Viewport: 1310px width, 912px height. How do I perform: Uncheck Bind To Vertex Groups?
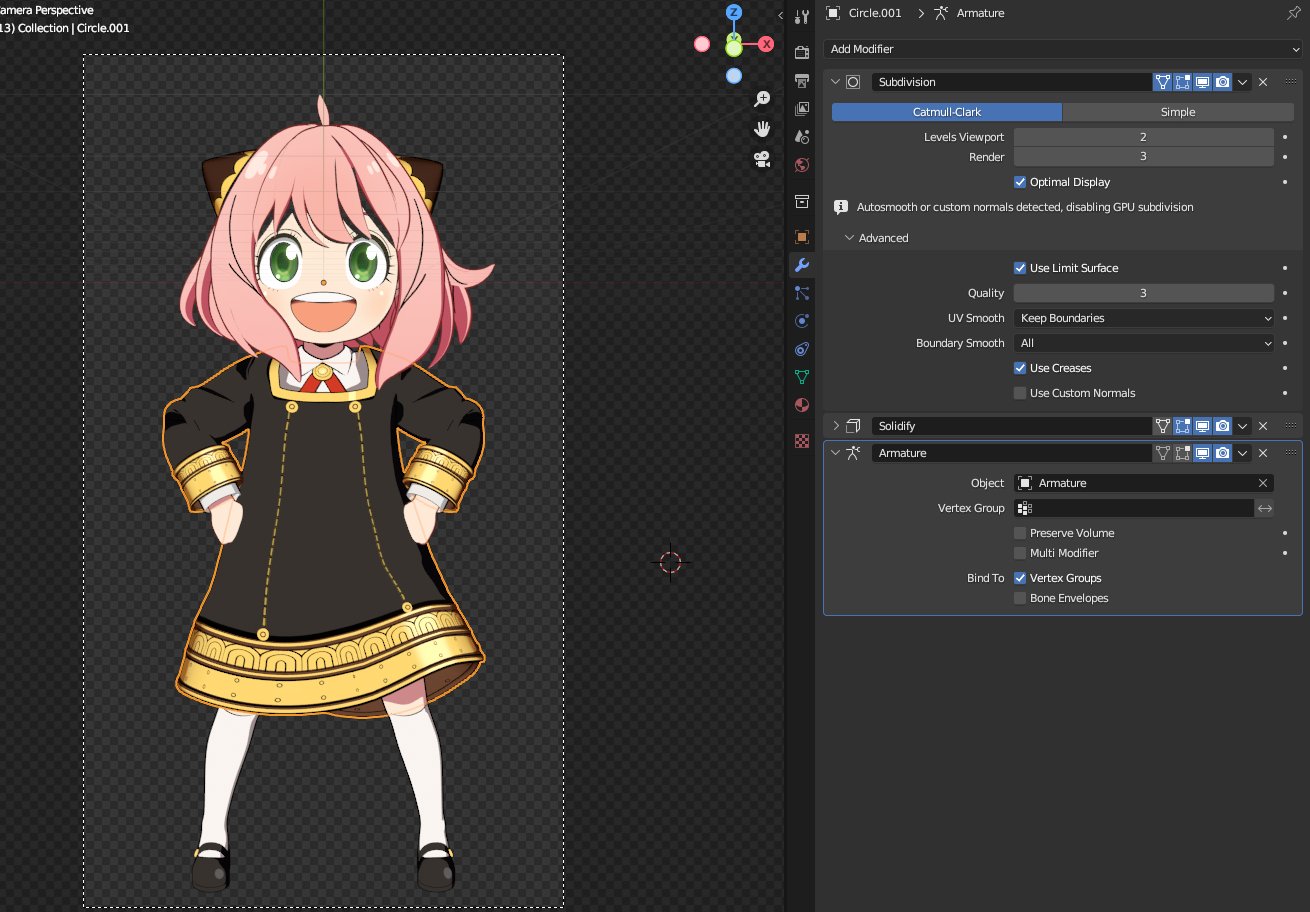point(1019,578)
